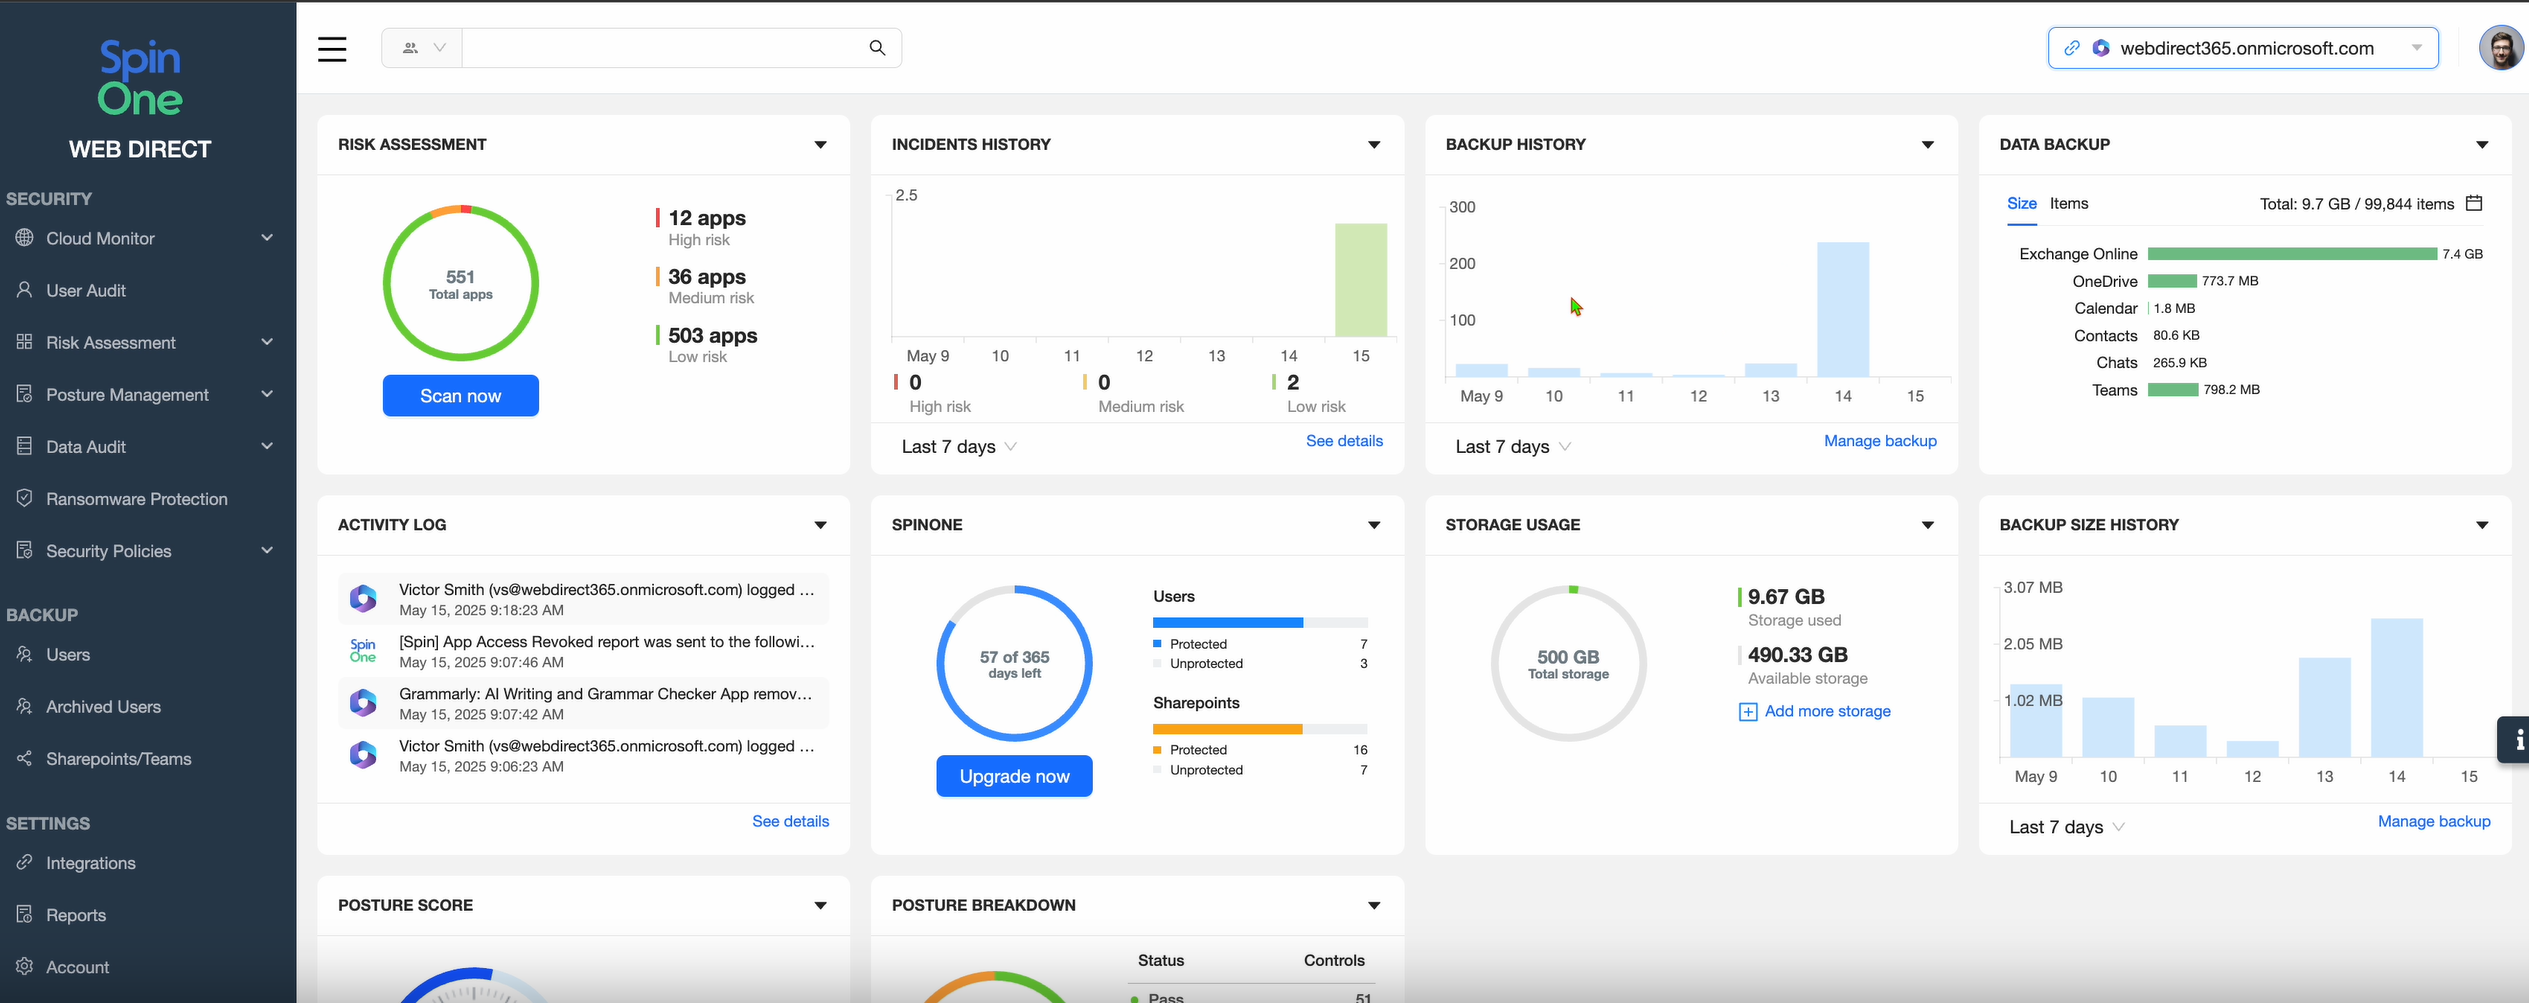
Task: Expand the Cloud Monitor sidebar section
Action: pyautogui.click(x=266, y=238)
